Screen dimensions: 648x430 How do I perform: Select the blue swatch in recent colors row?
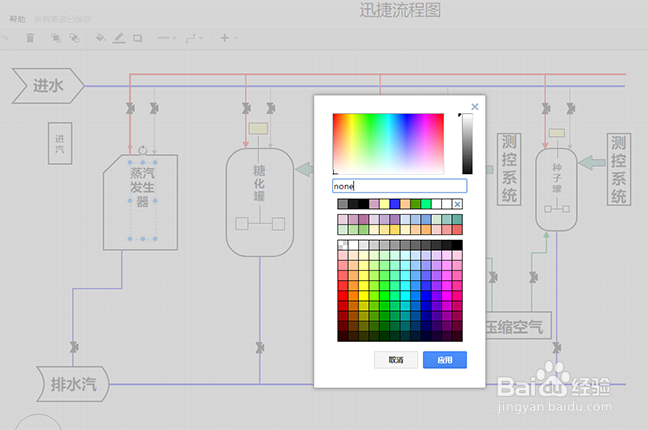[x=395, y=204]
